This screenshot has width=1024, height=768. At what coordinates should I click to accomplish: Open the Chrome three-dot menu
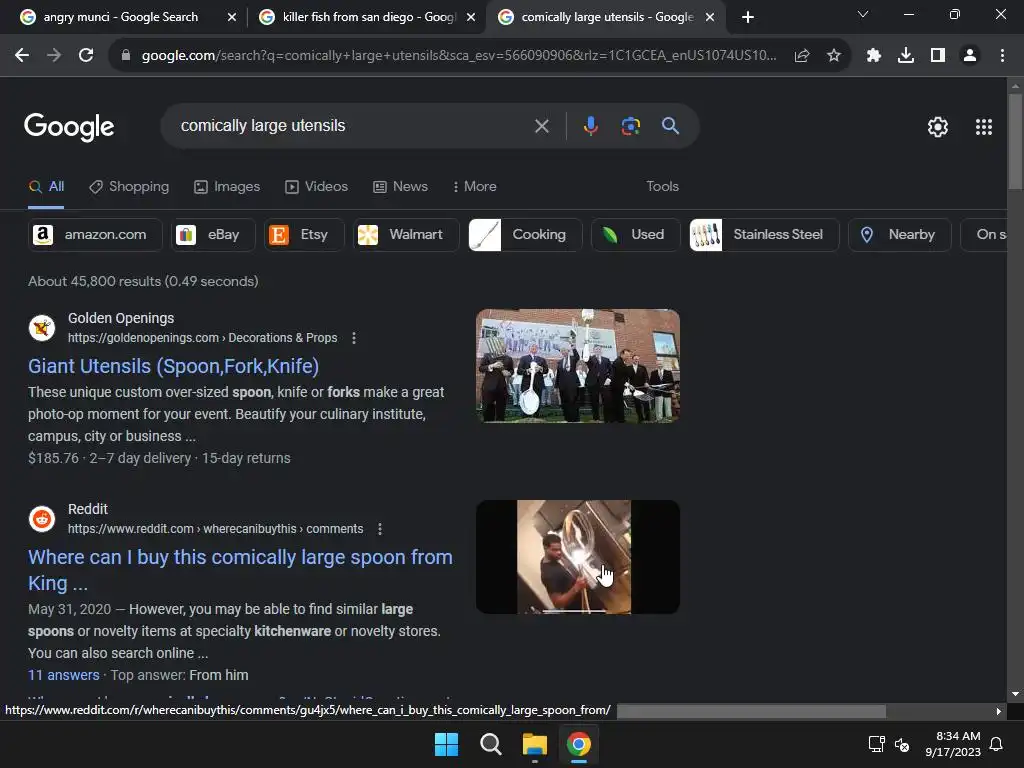[1002, 56]
